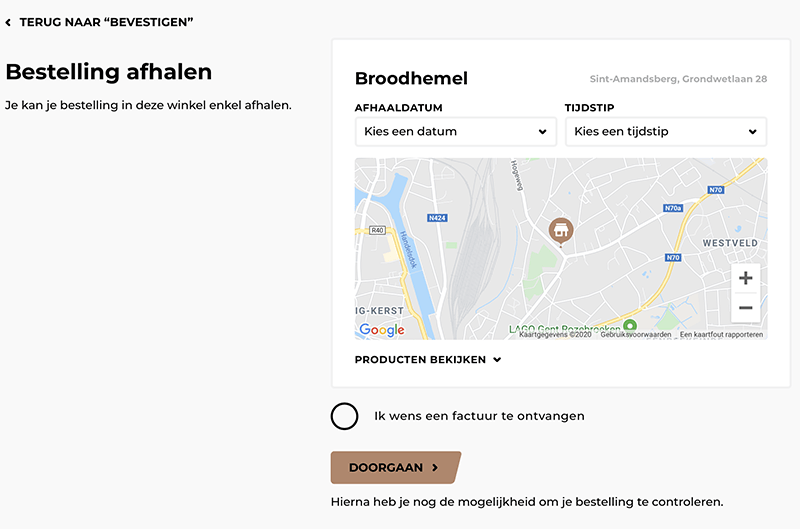Click the arrow icon inside Doorgaan button
This screenshot has width=800, height=529.
435,467
